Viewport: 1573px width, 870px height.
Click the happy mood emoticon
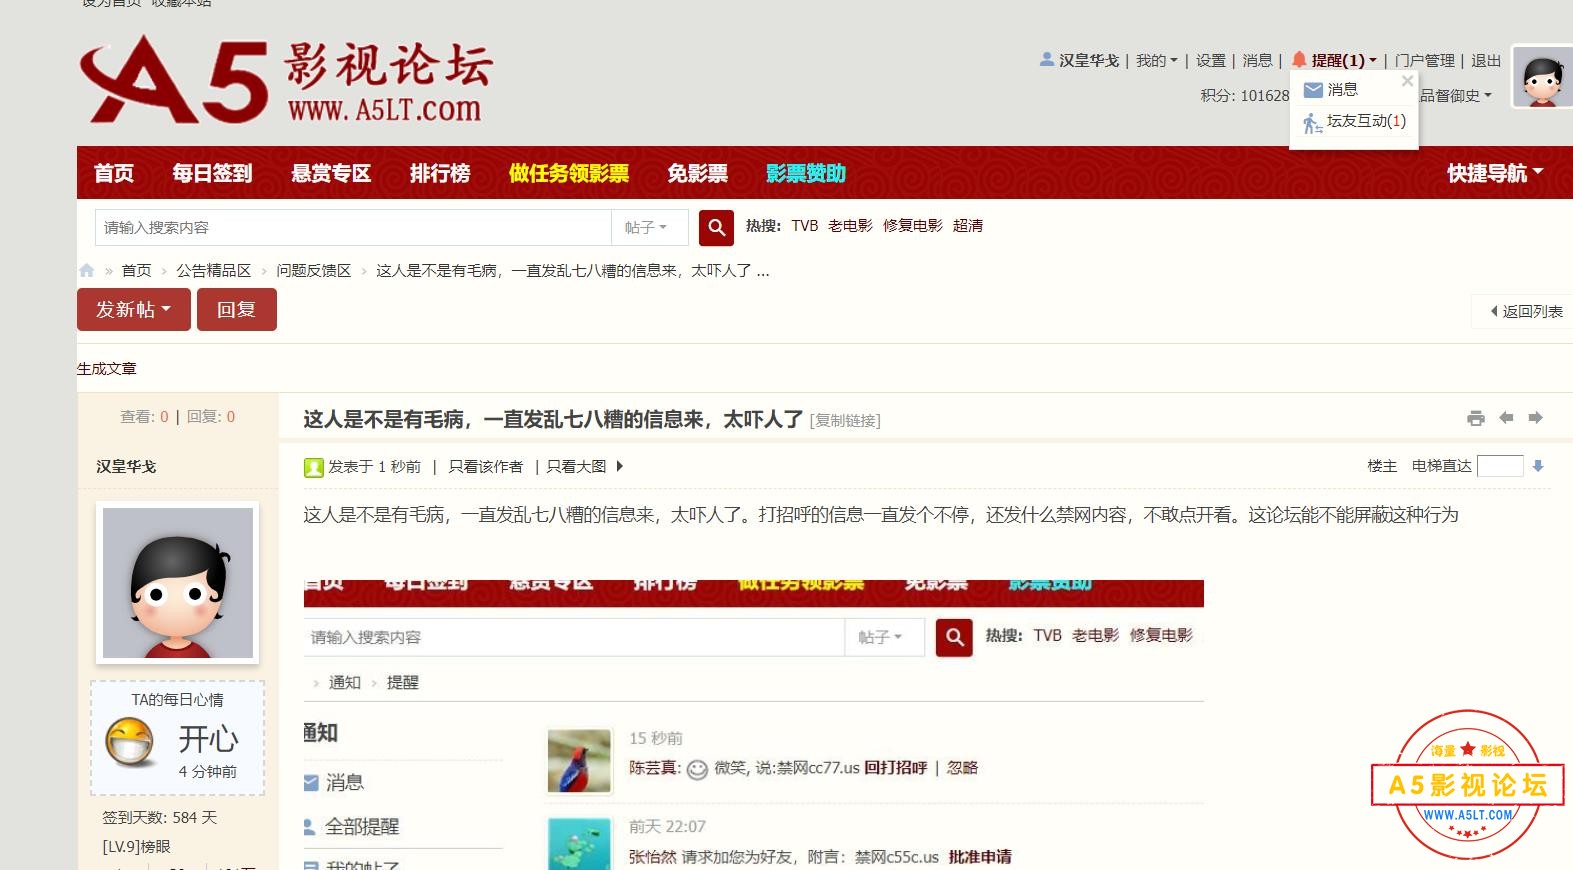pos(130,742)
